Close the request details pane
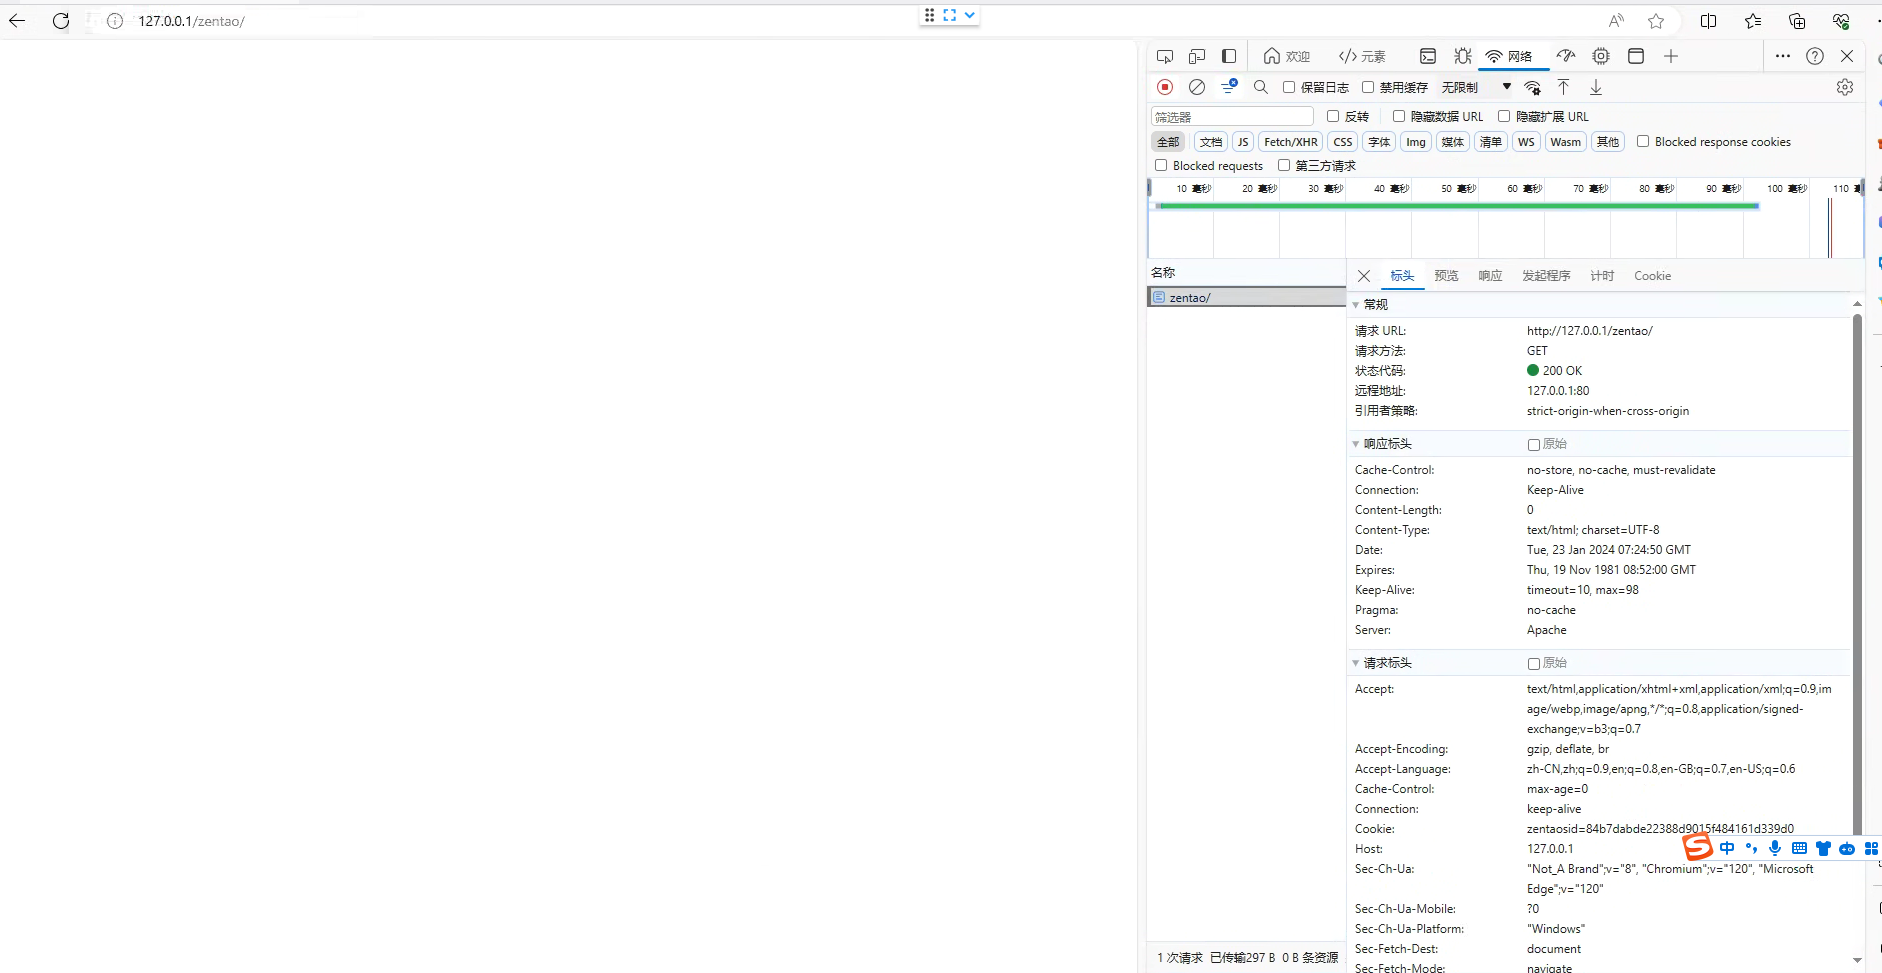 click(x=1364, y=276)
